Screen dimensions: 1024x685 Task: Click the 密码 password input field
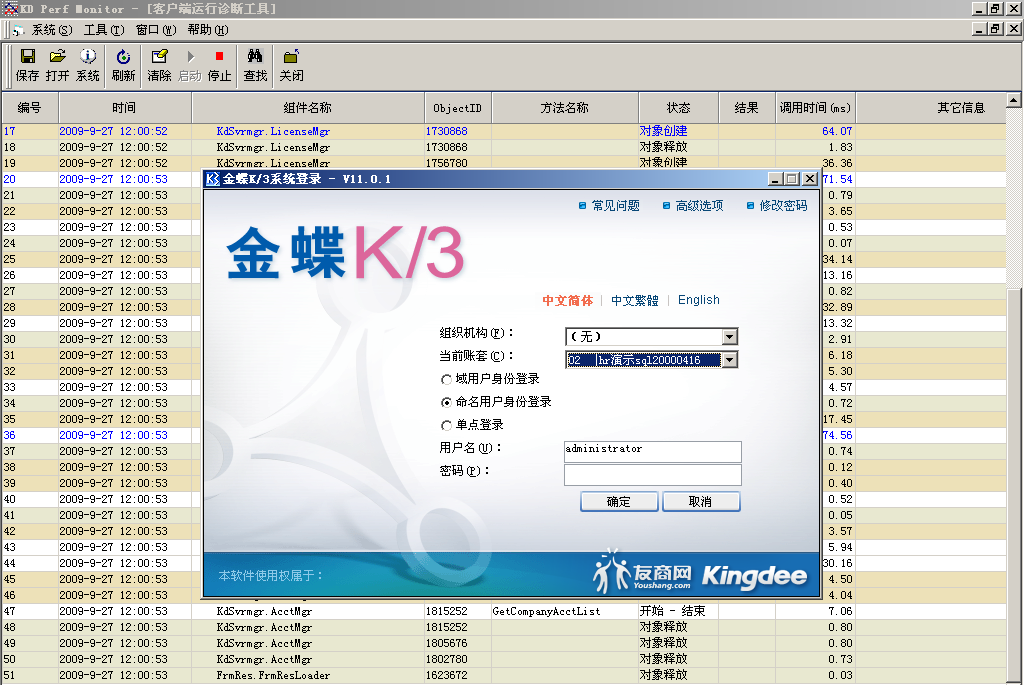pyautogui.click(x=652, y=474)
